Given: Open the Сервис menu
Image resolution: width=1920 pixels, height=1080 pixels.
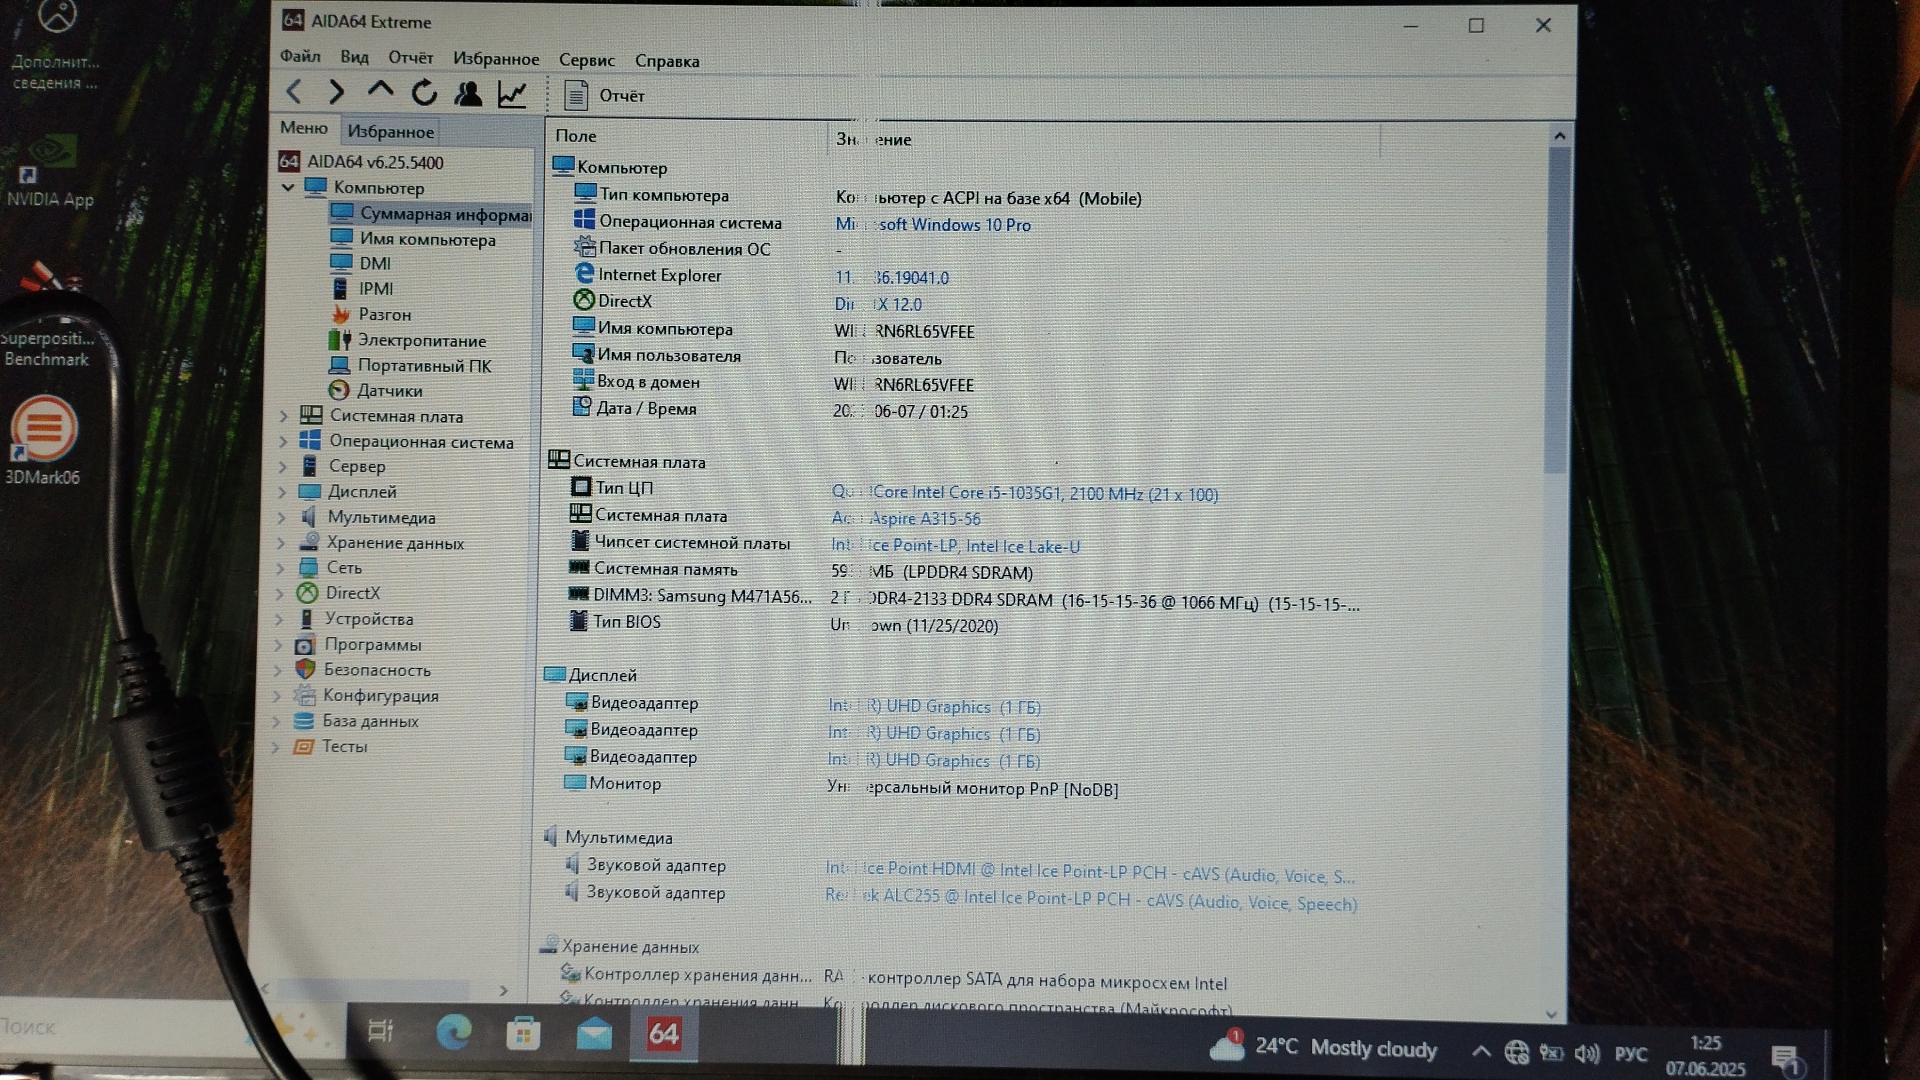Looking at the screenshot, I should coord(586,60).
